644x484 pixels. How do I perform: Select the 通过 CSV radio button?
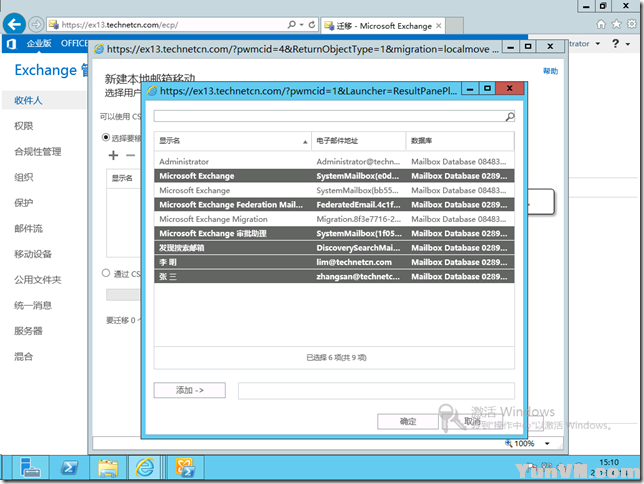pos(106,273)
